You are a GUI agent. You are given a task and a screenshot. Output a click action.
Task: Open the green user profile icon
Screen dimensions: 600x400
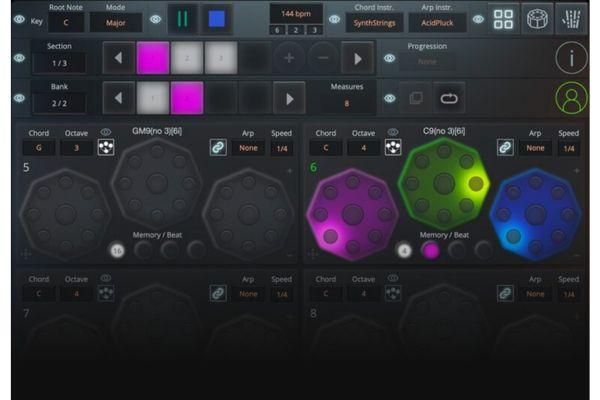click(572, 98)
